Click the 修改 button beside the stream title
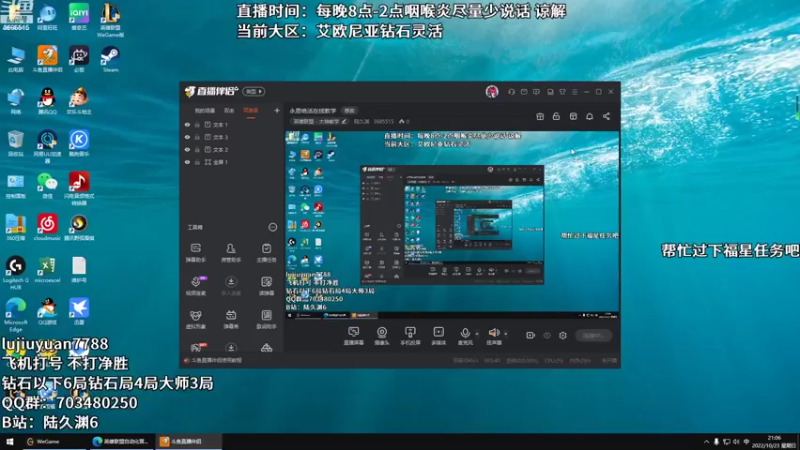Screen dimensions: 800x450 click(x=349, y=111)
